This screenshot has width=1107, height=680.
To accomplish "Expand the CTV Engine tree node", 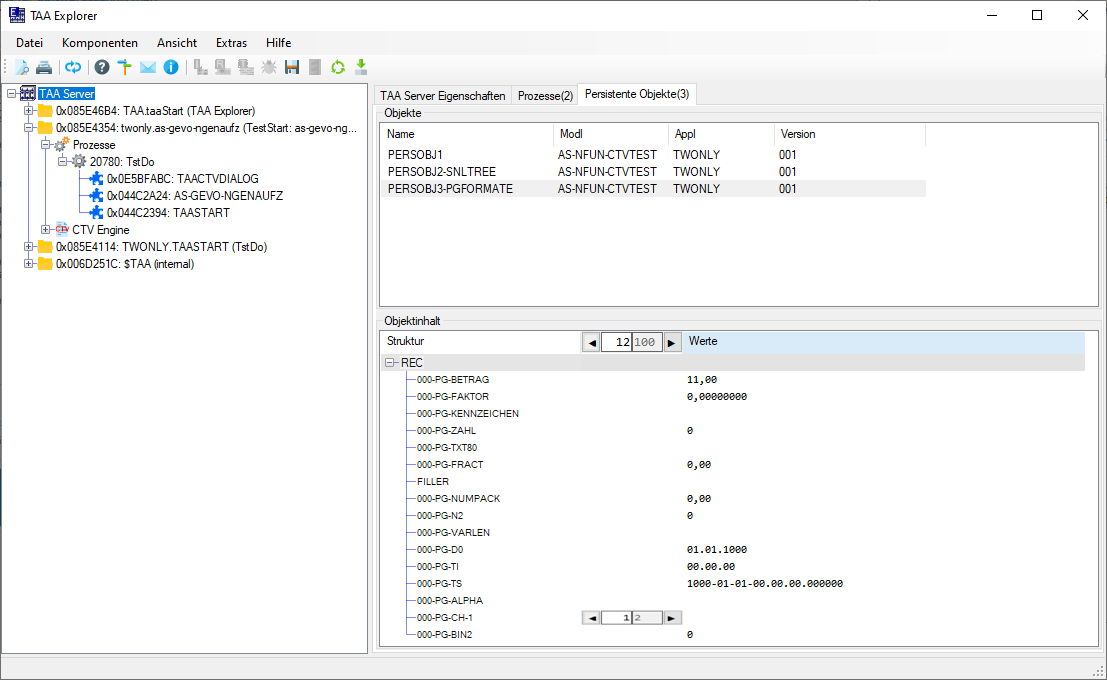I will [x=46, y=230].
